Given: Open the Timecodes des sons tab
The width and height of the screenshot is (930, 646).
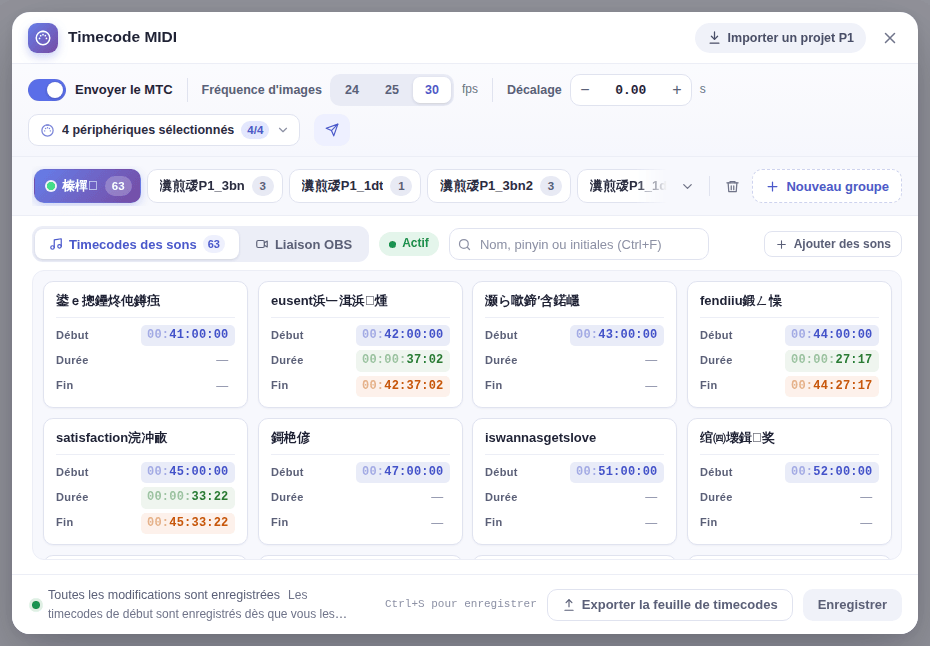Looking at the screenshot, I should tap(137, 244).
